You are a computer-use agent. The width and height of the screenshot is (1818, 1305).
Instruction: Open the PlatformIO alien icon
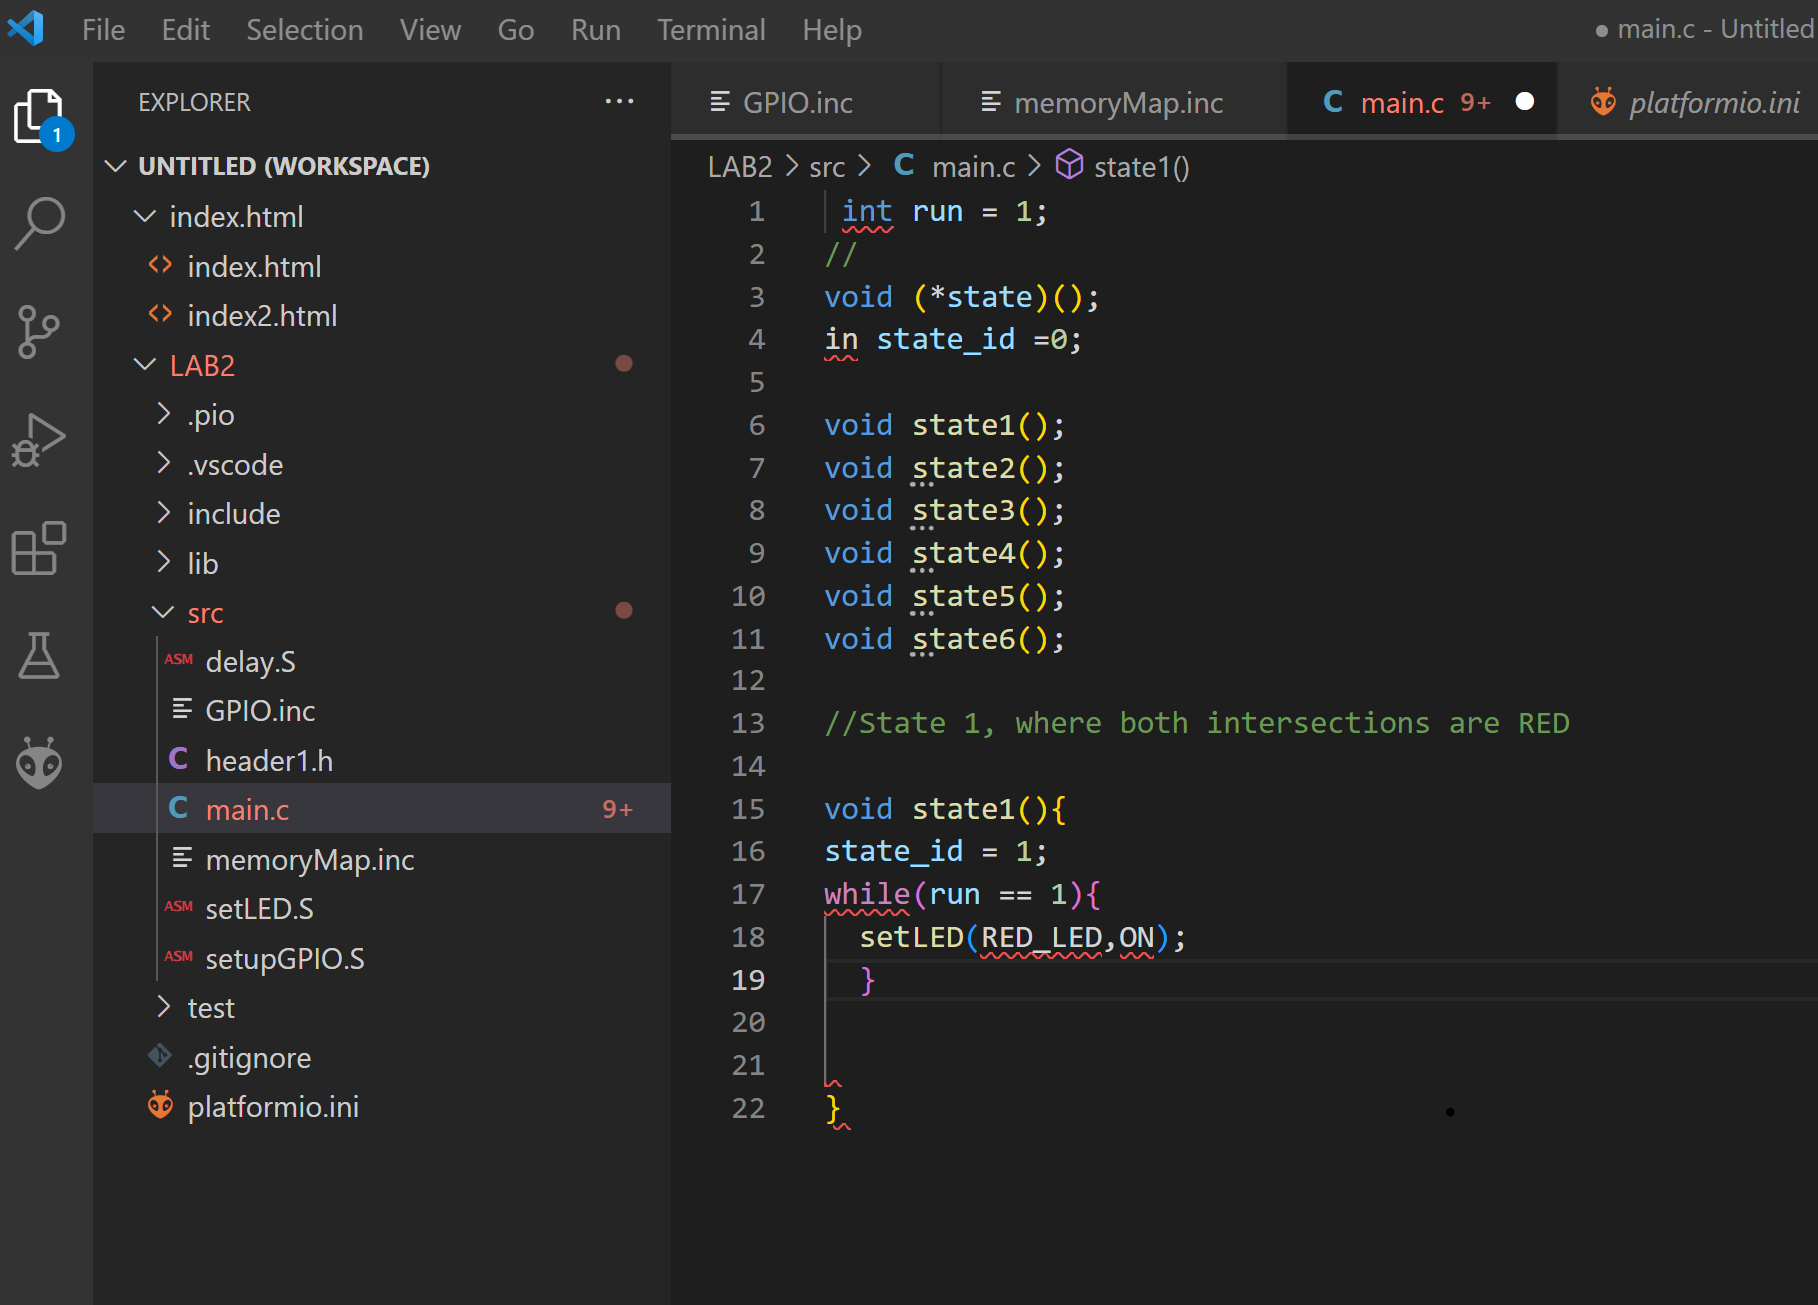[x=40, y=763]
